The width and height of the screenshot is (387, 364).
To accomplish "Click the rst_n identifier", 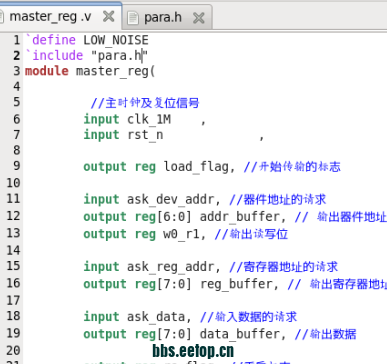I will click(x=145, y=135).
